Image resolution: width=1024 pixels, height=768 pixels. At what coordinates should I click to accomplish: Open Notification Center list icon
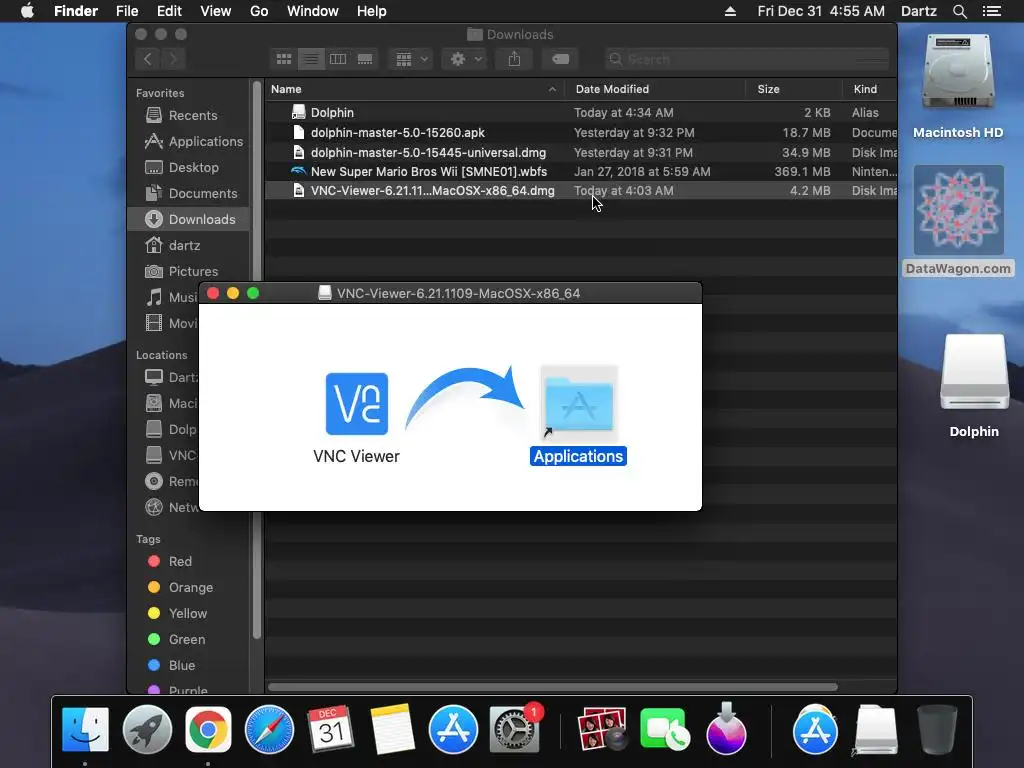coord(992,11)
